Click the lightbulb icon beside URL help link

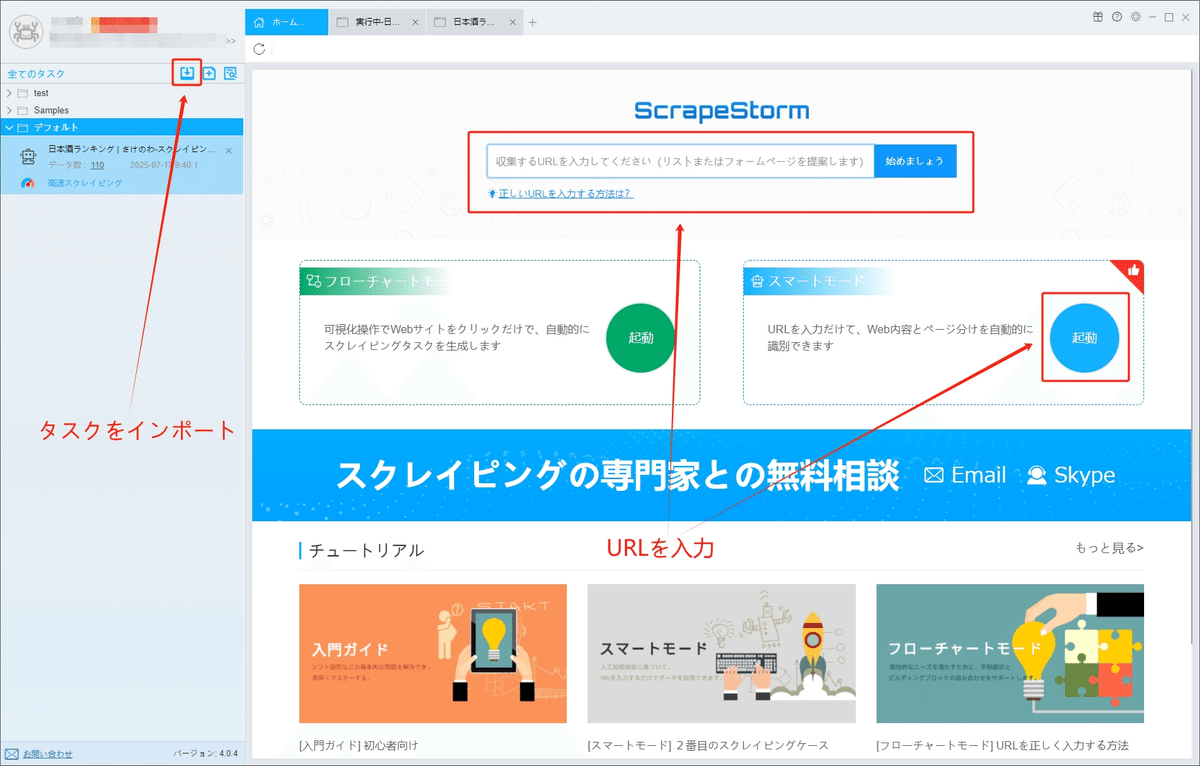click(x=492, y=194)
